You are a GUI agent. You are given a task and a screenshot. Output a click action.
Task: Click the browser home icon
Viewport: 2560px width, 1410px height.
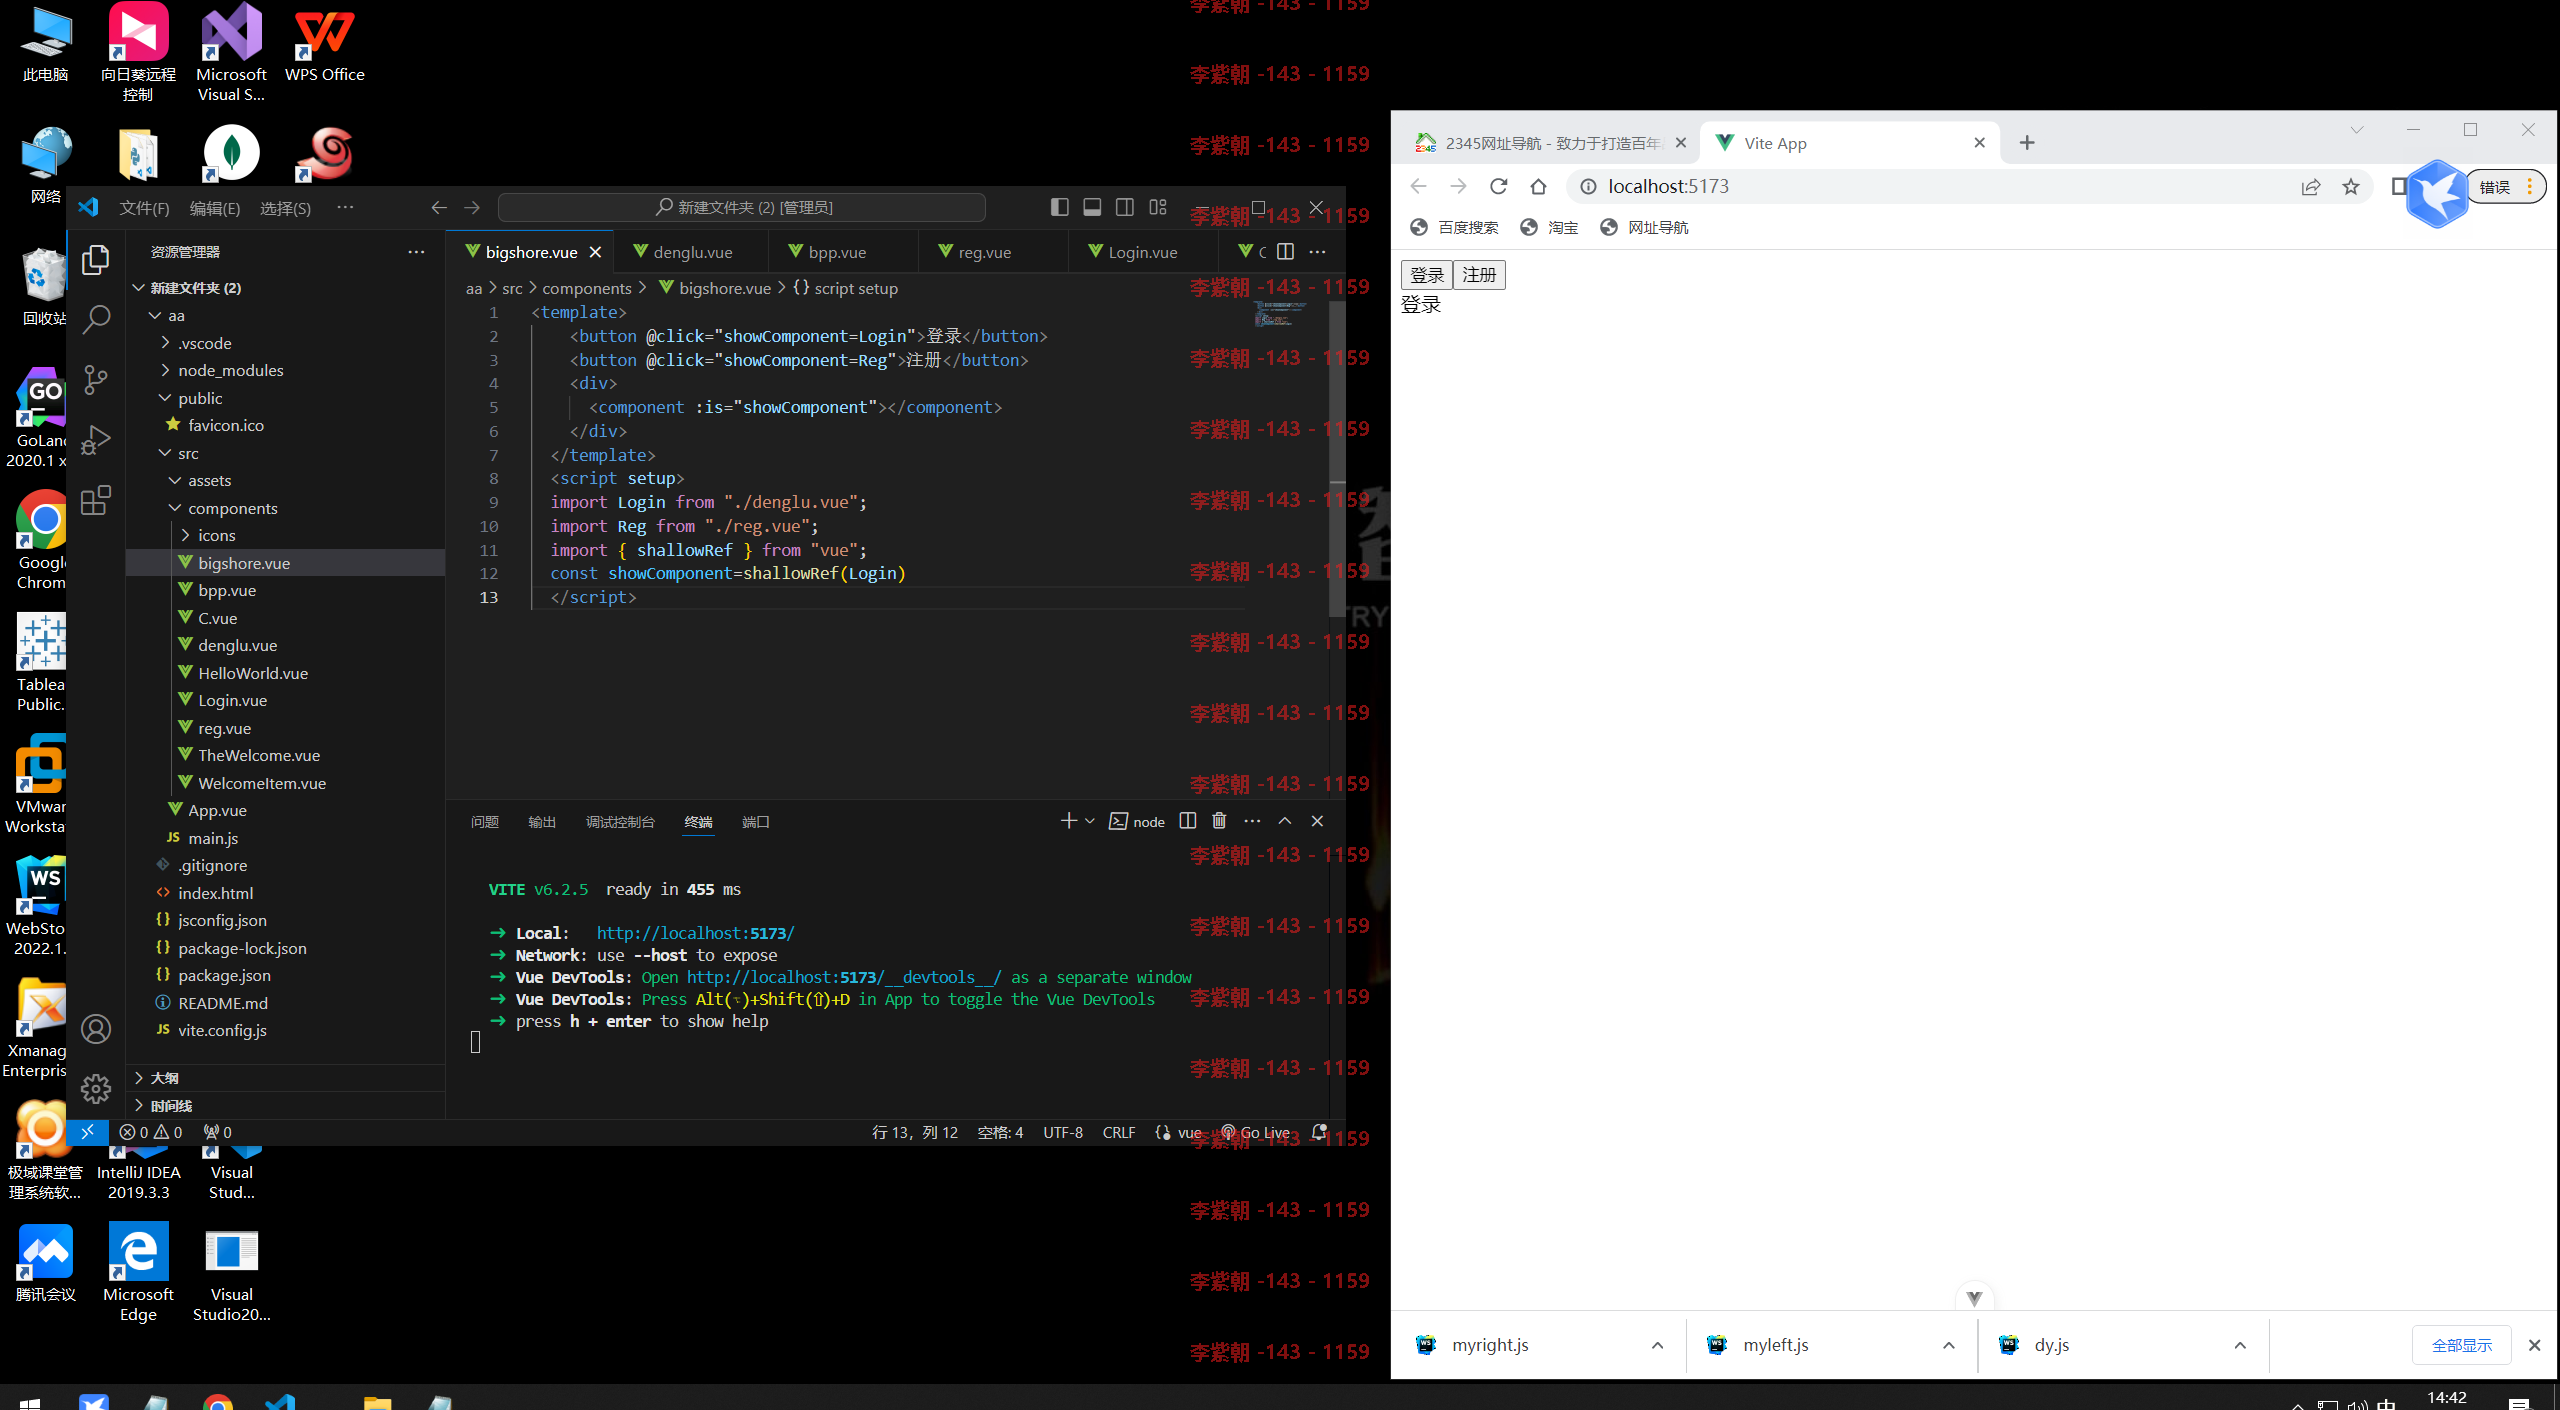tap(1538, 186)
